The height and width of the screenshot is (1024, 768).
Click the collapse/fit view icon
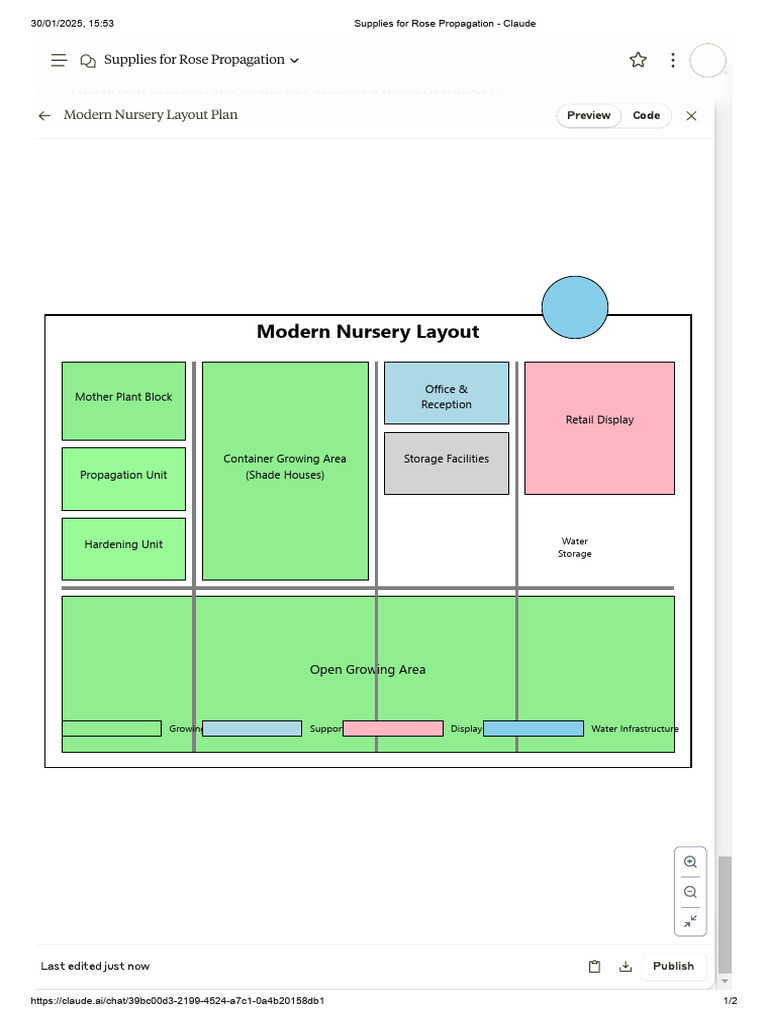pos(690,921)
